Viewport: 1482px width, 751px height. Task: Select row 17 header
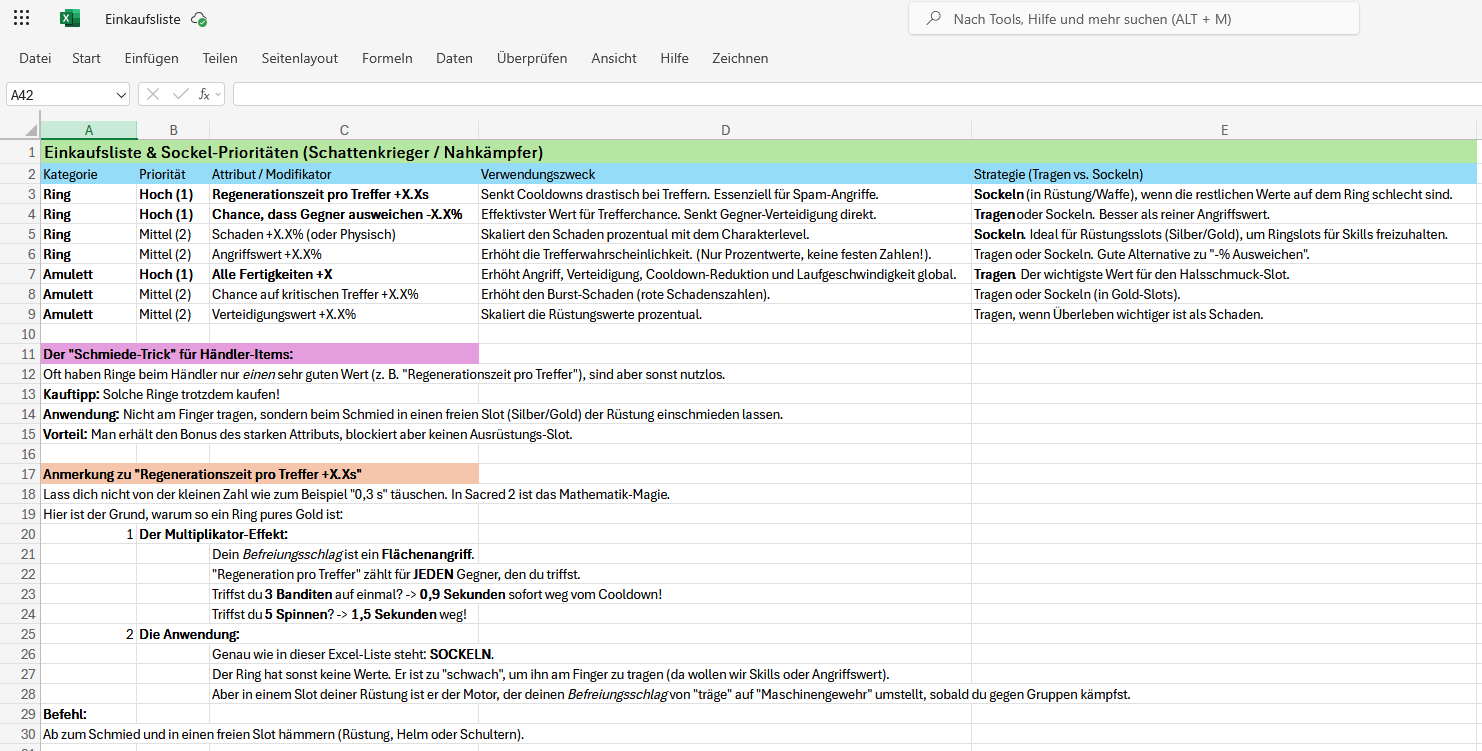tap(20, 474)
